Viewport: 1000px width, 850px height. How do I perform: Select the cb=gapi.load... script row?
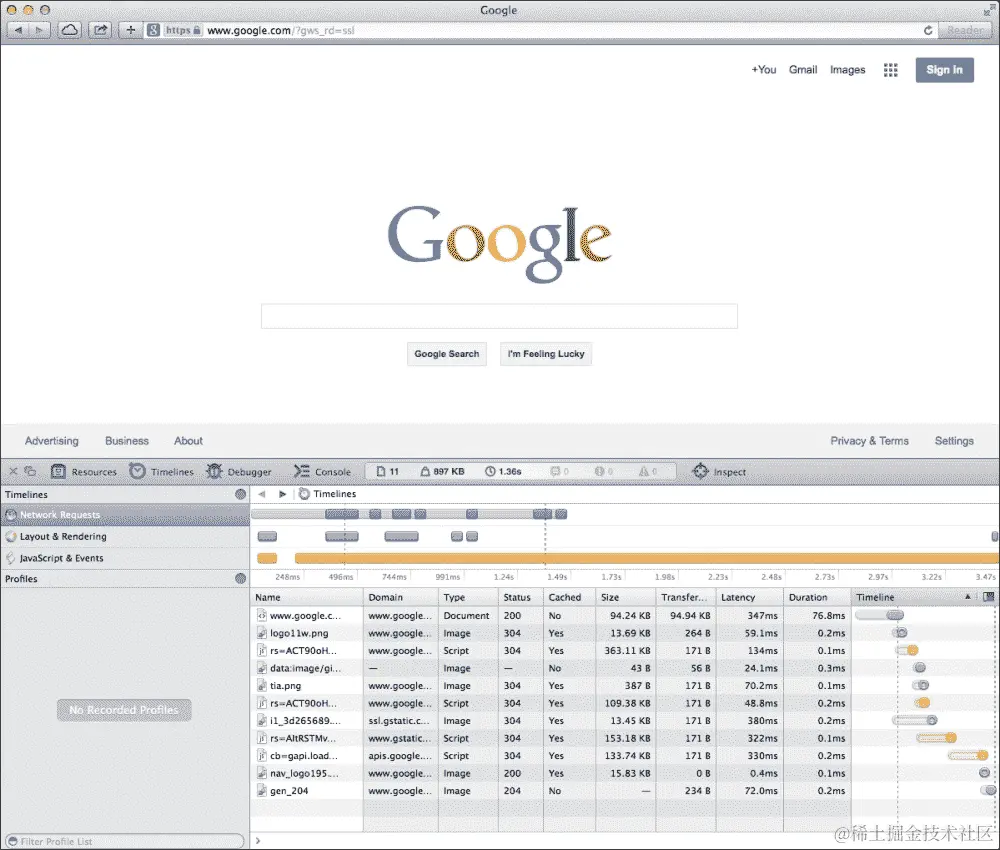point(625,756)
